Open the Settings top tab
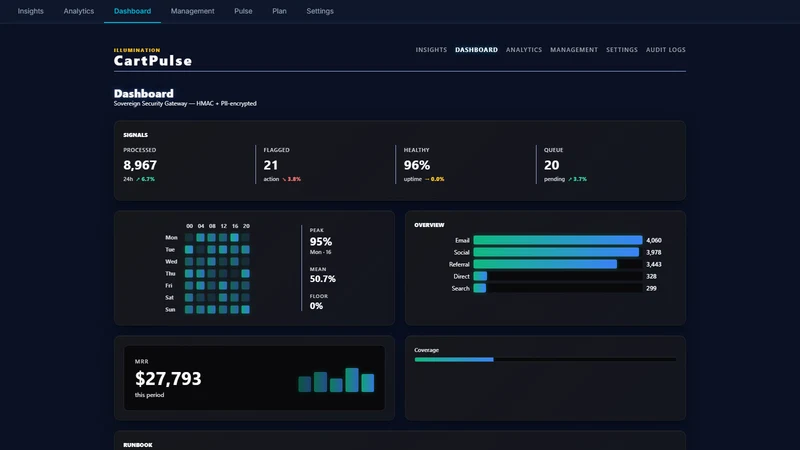 coord(320,11)
